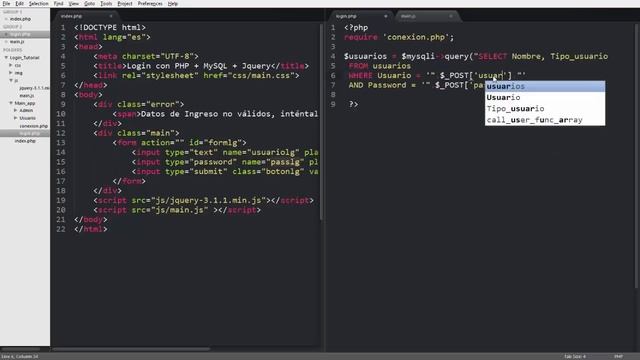
Task: Open jquery-3.1.1.min.js in sidebar
Action: pos(34,88)
